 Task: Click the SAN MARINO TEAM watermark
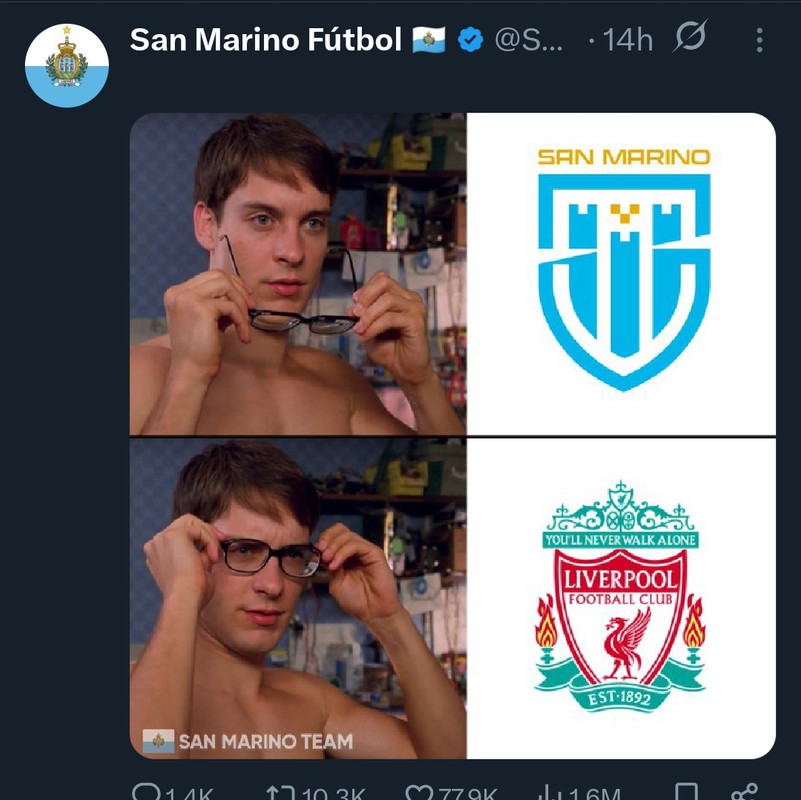coord(248,741)
